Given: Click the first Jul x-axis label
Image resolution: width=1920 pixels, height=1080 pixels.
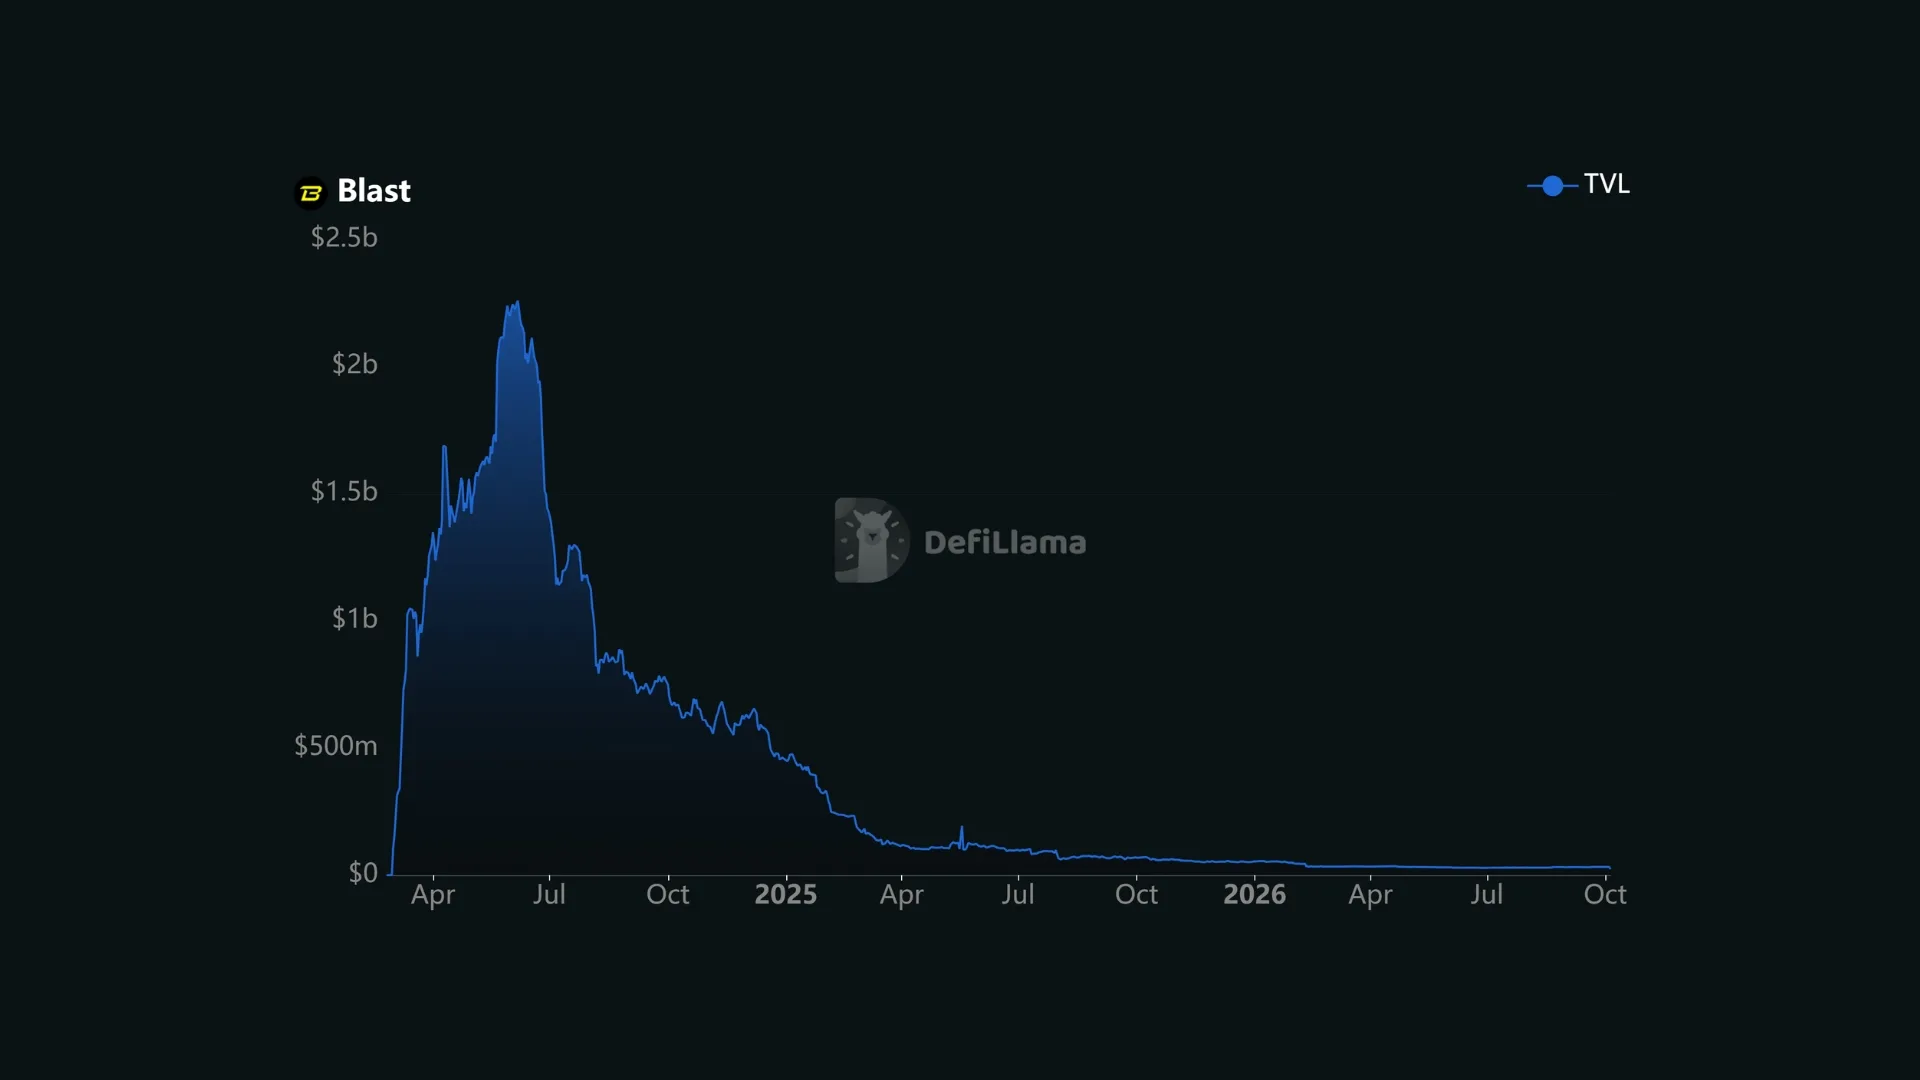Looking at the screenshot, I should tap(549, 894).
